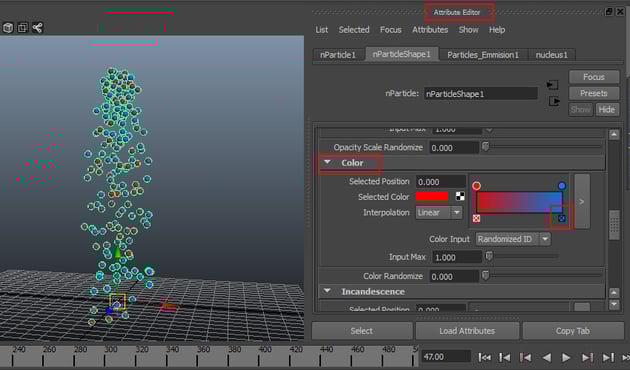
Task: Click the current frame field showing 47.00
Action: tap(446, 357)
